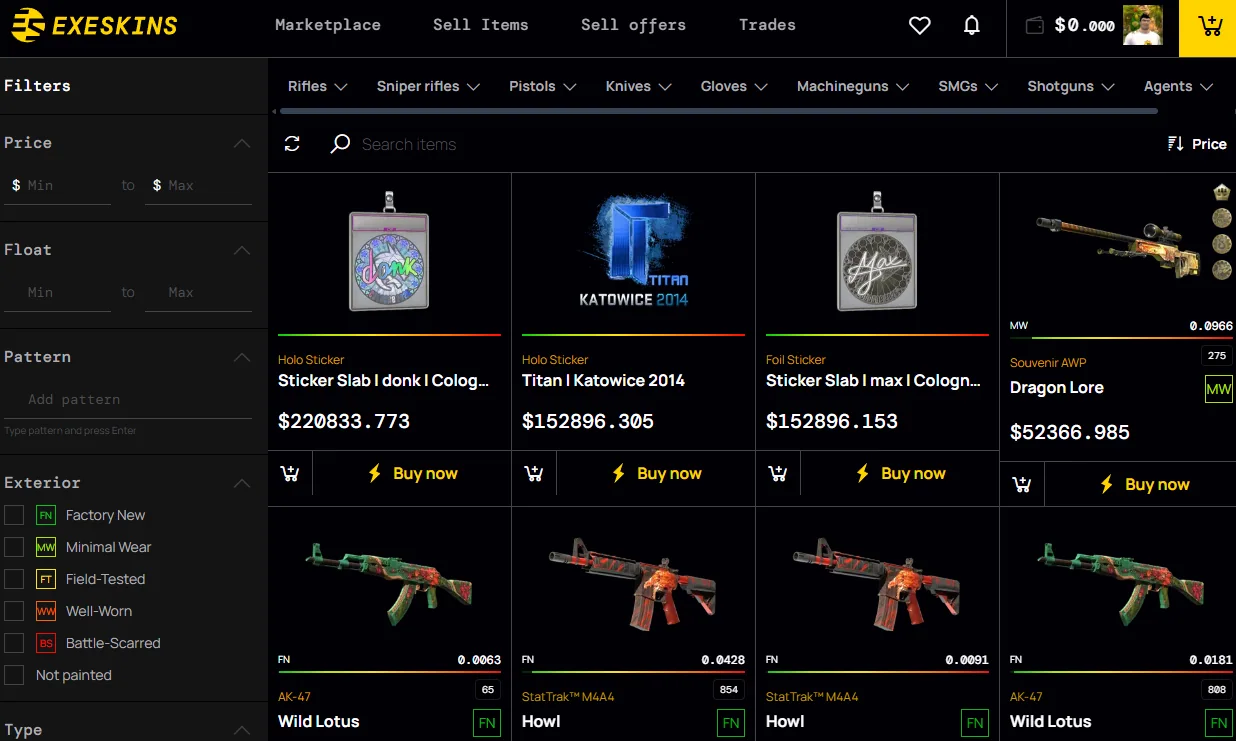This screenshot has height=741, width=1236.
Task: Click the FN badge beside Factory New
Action: coord(45,515)
